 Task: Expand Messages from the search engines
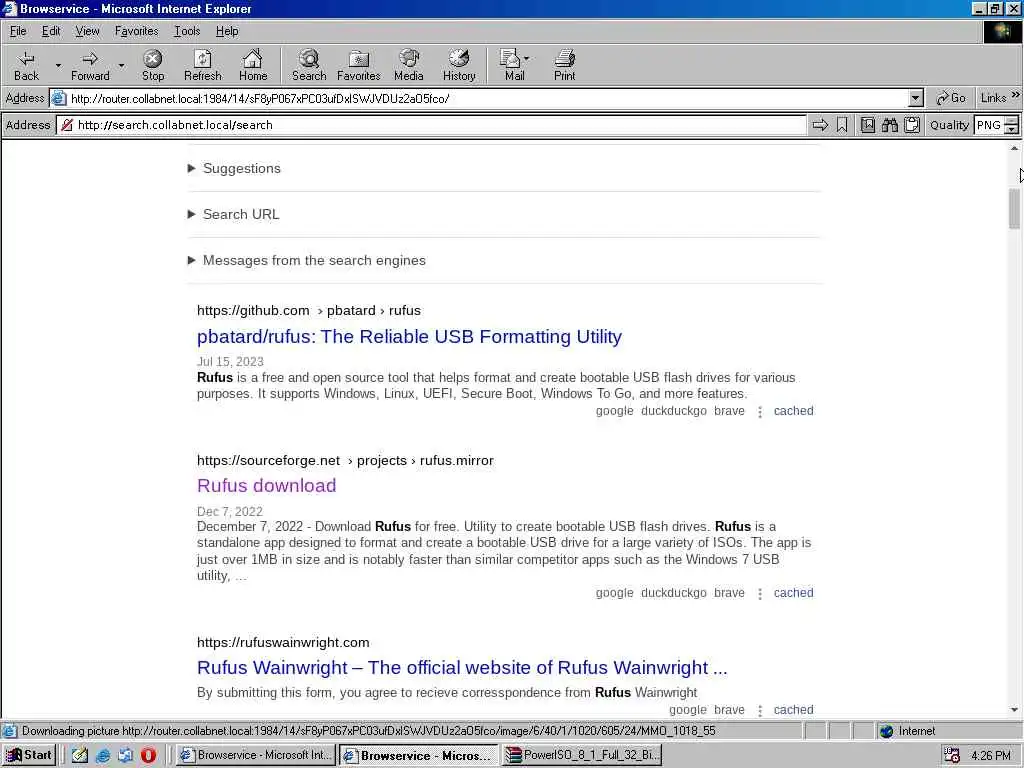point(306,260)
